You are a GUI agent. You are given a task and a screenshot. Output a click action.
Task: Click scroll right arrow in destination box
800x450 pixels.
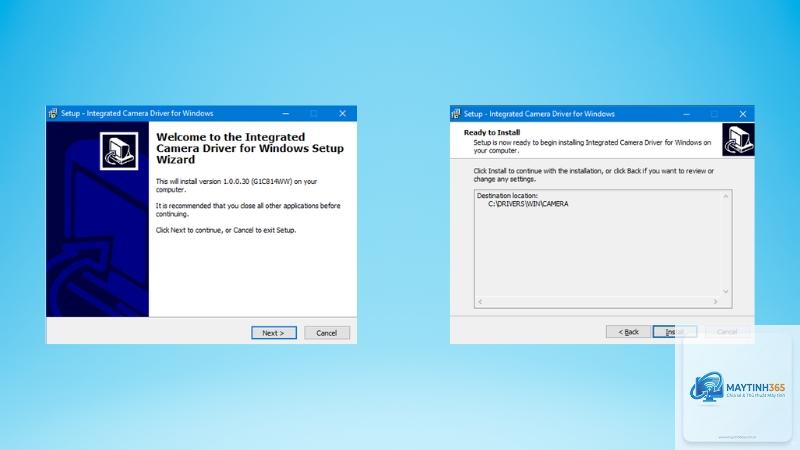[715, 302]
